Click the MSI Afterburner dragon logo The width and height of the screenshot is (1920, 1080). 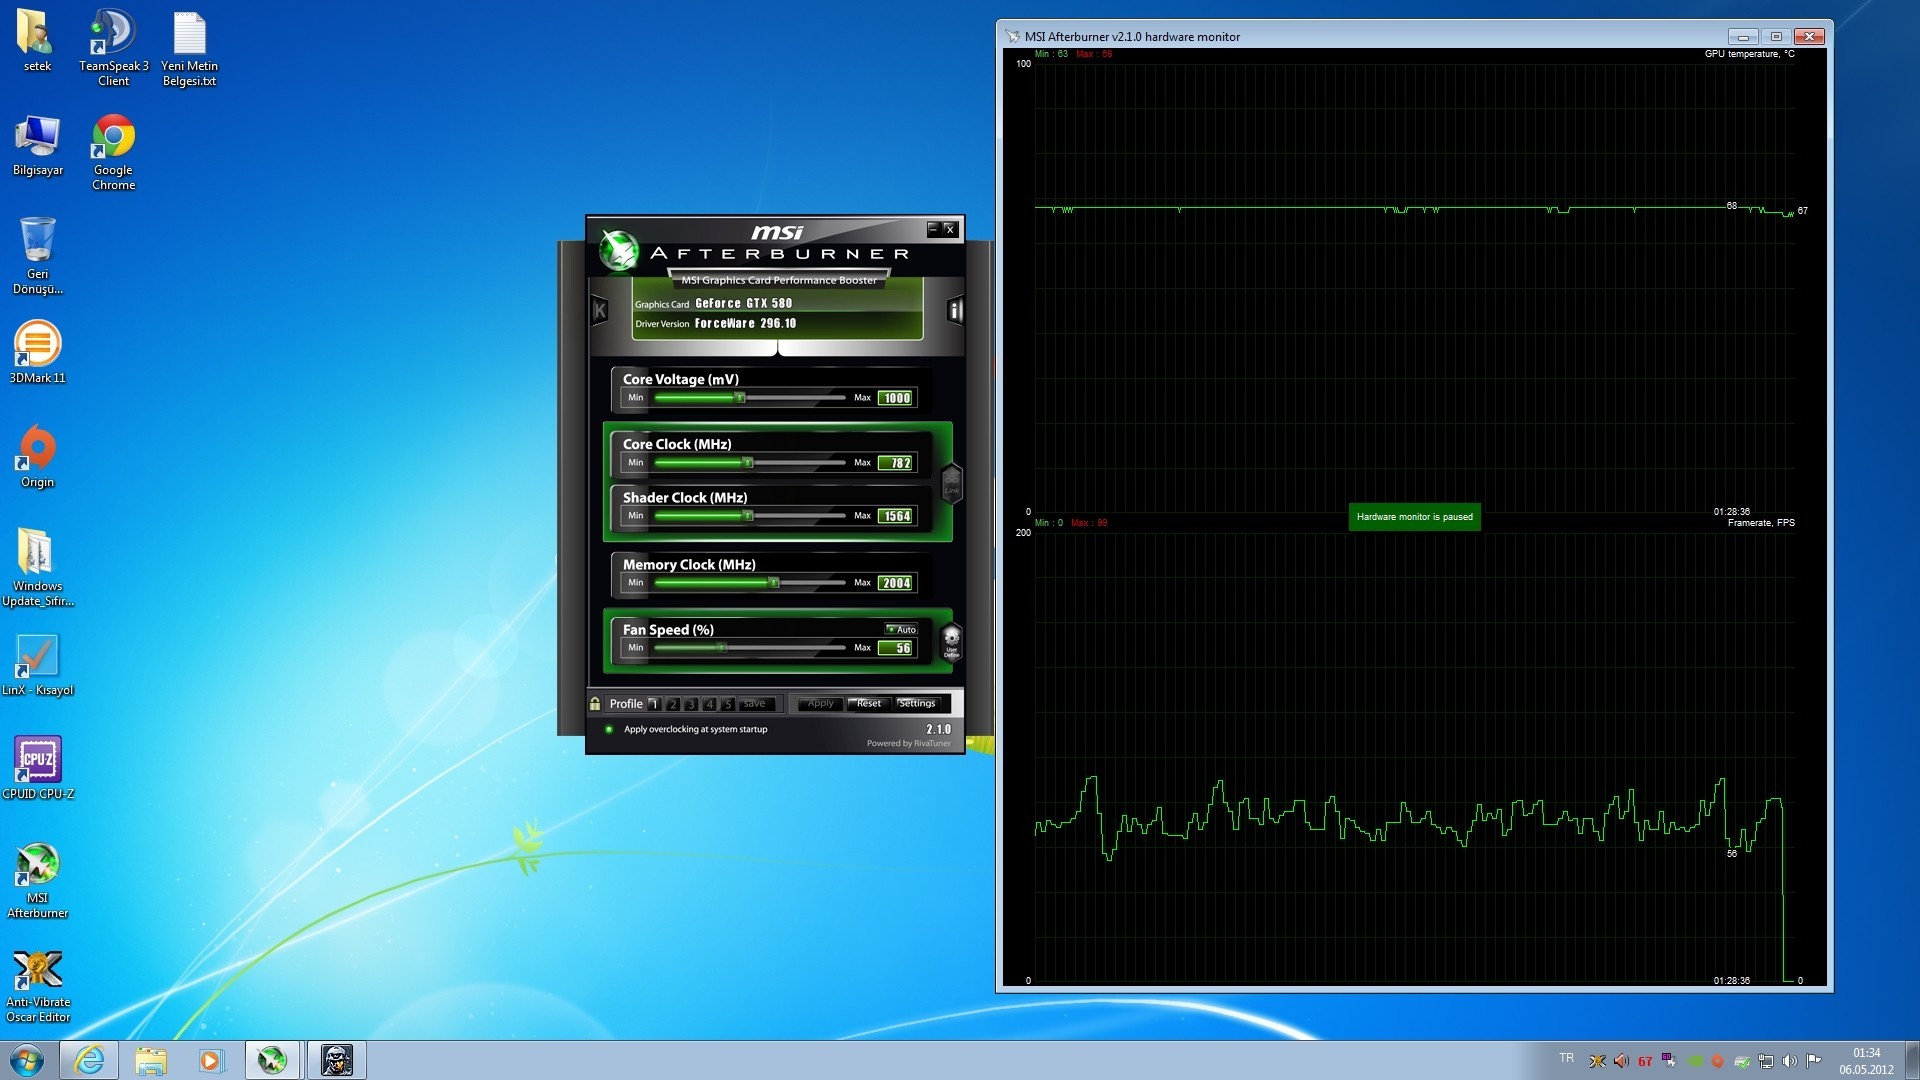pos(618,250)
